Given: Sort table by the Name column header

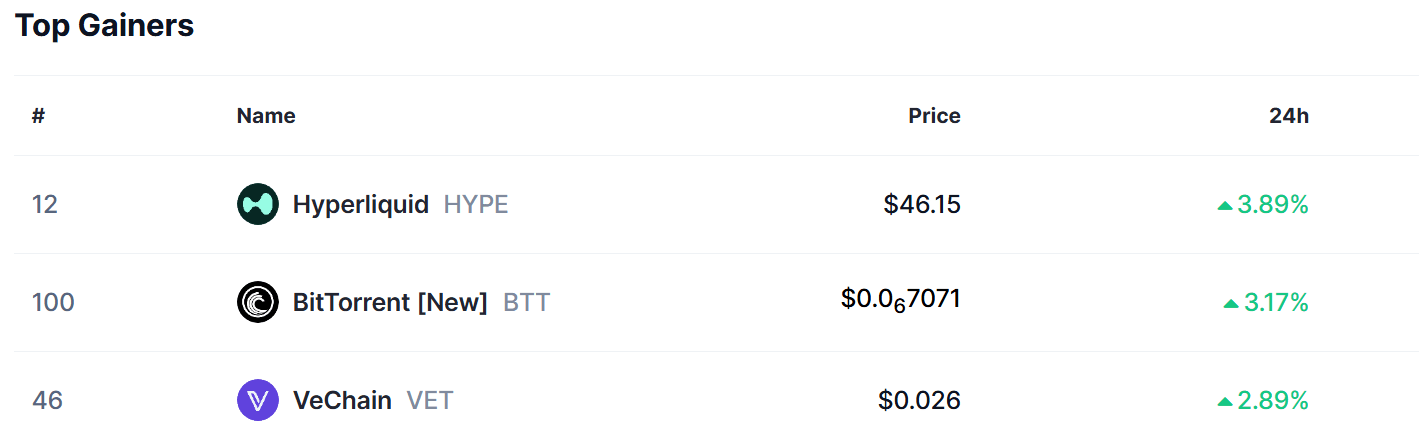Looking at the screenshot, I should click(x=266, y=116).
